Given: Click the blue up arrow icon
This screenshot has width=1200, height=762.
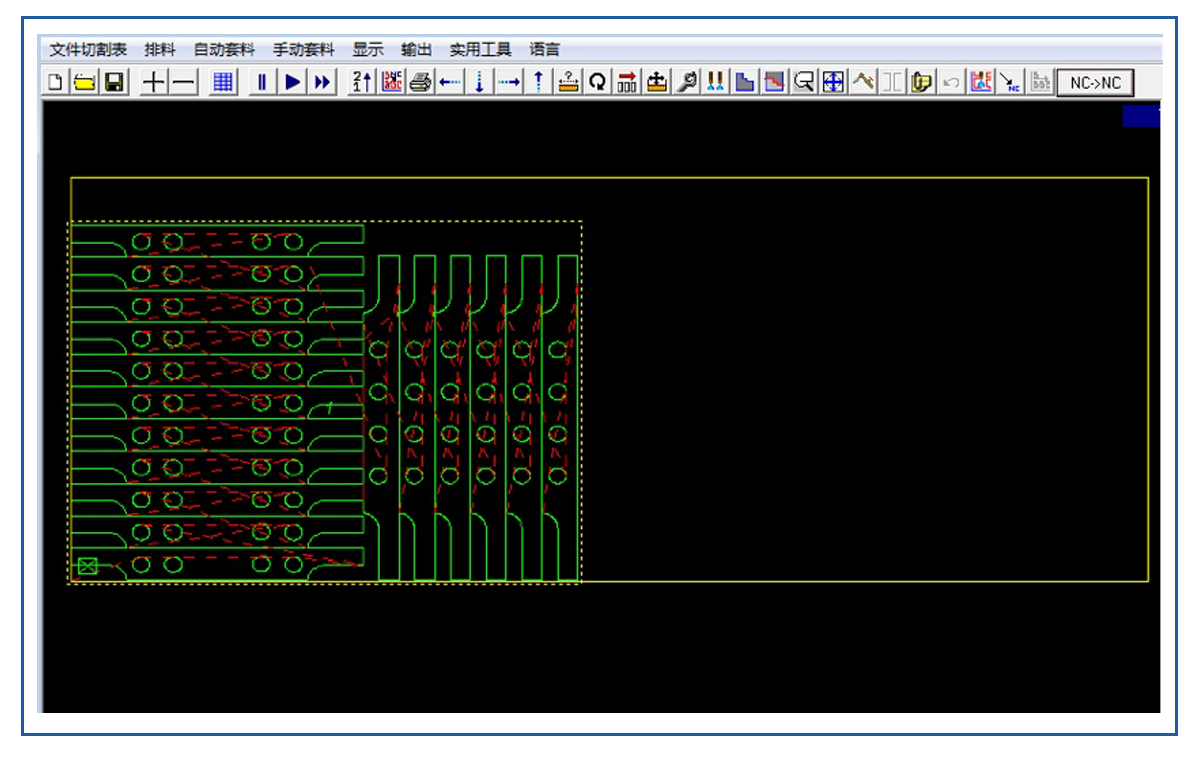Looking at the screenshot, I should pos(538,83).
